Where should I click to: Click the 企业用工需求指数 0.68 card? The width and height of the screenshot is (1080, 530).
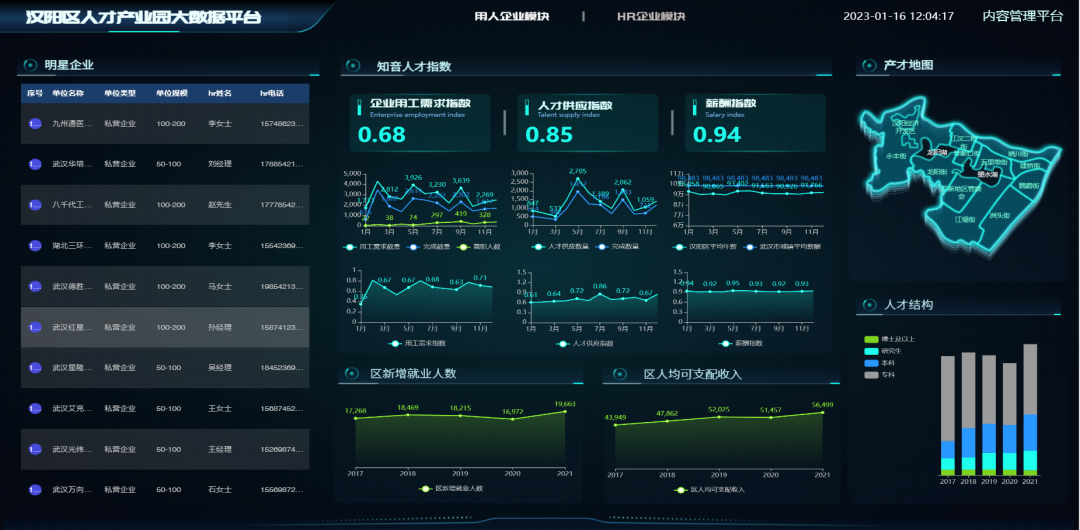pos(419,122)
